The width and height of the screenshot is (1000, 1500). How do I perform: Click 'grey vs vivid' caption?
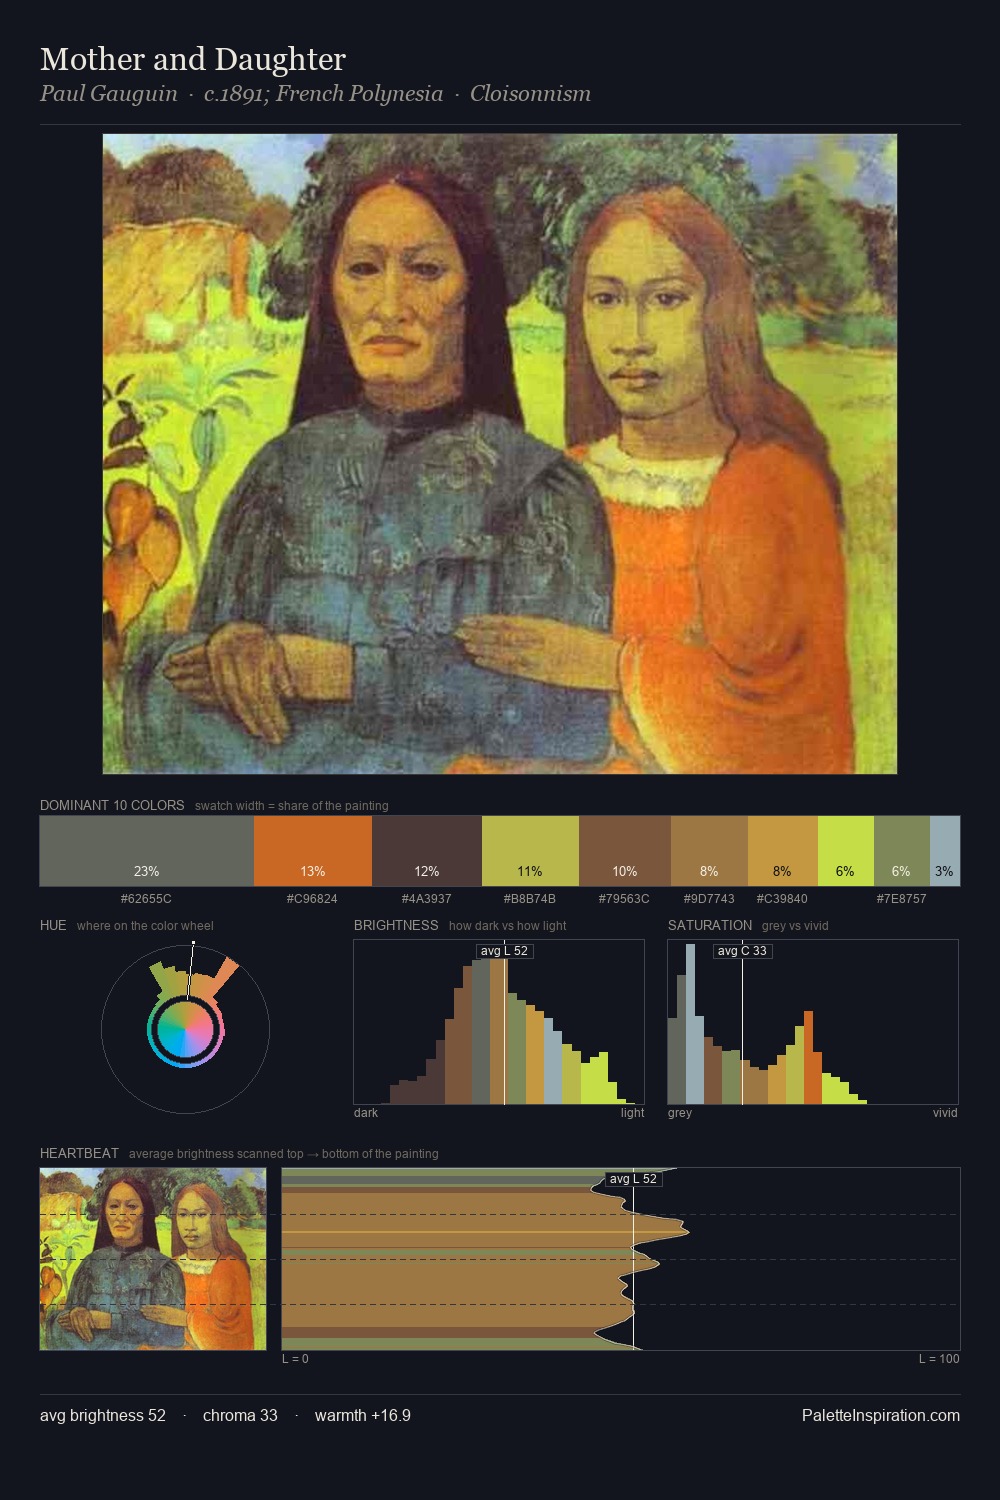point(795,925)
